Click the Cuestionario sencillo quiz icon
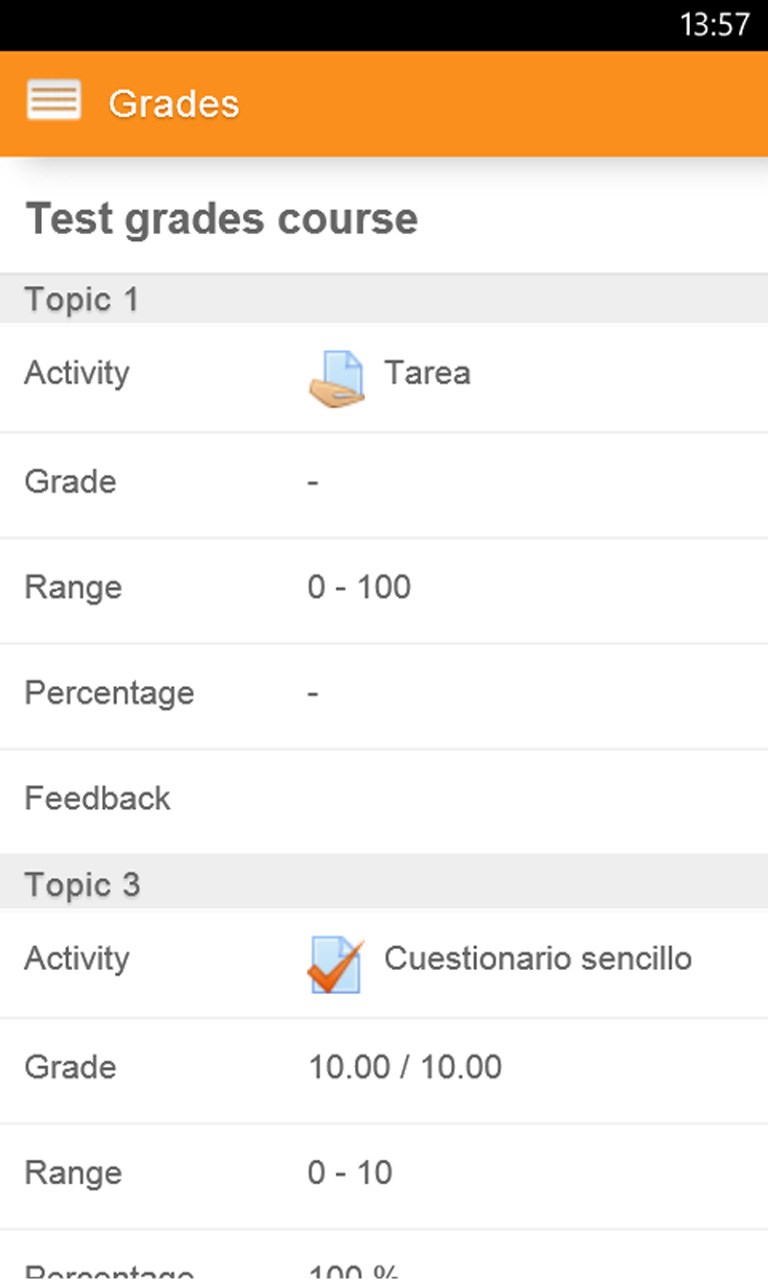 tap(336, 964)
